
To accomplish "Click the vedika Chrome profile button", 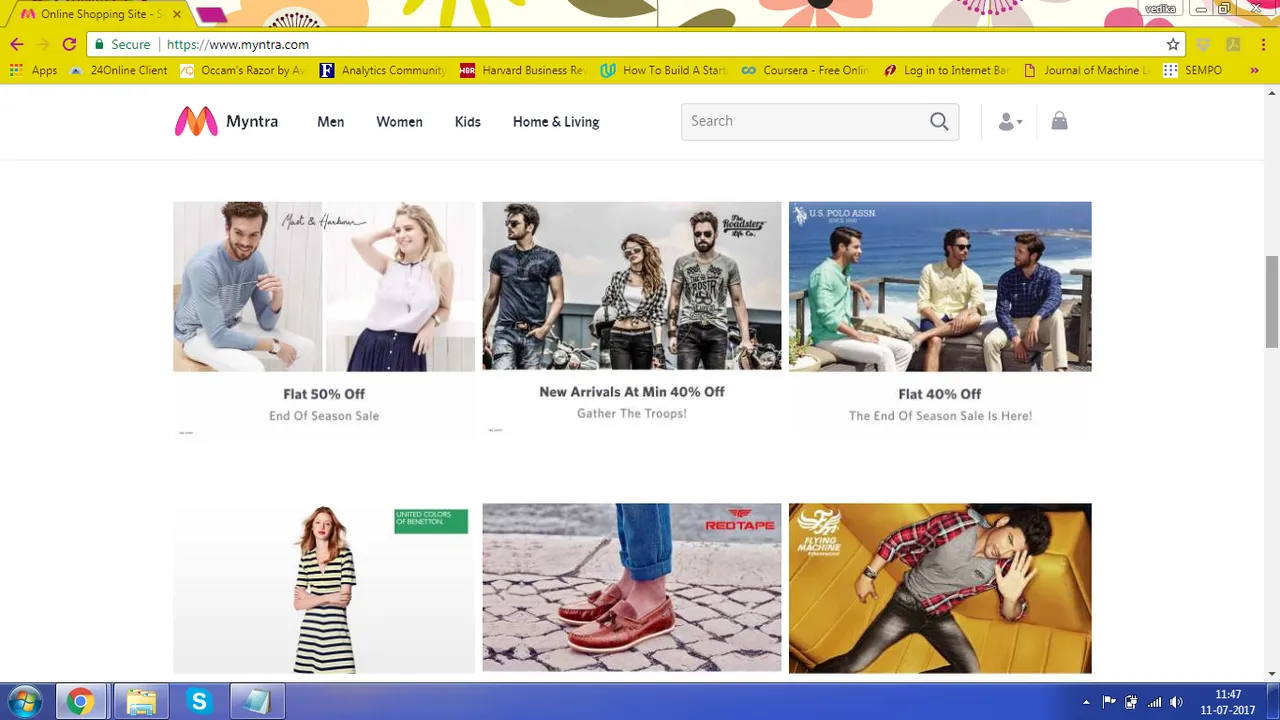I will [1160, 8].
